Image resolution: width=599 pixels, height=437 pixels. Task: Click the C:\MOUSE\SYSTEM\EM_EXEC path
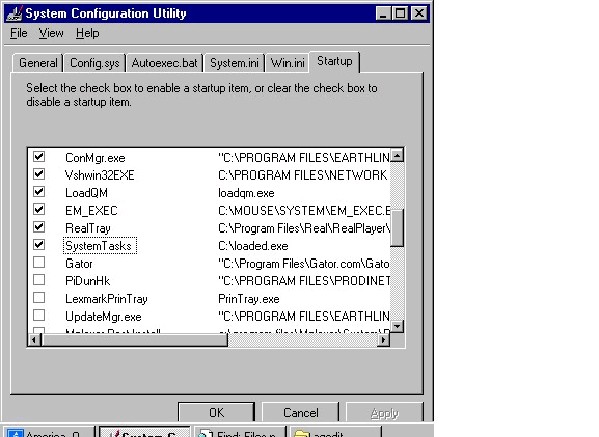(304, 210)
